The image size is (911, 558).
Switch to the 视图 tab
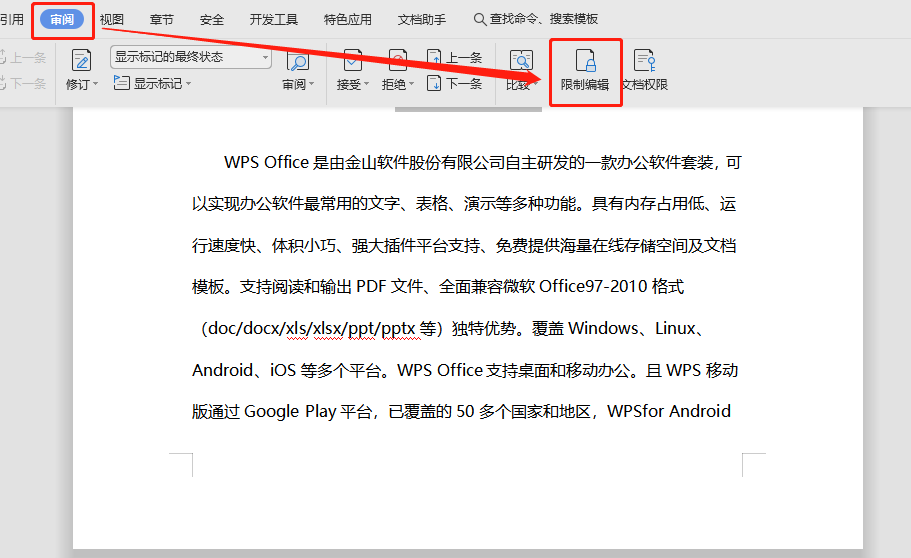(112, 19)
